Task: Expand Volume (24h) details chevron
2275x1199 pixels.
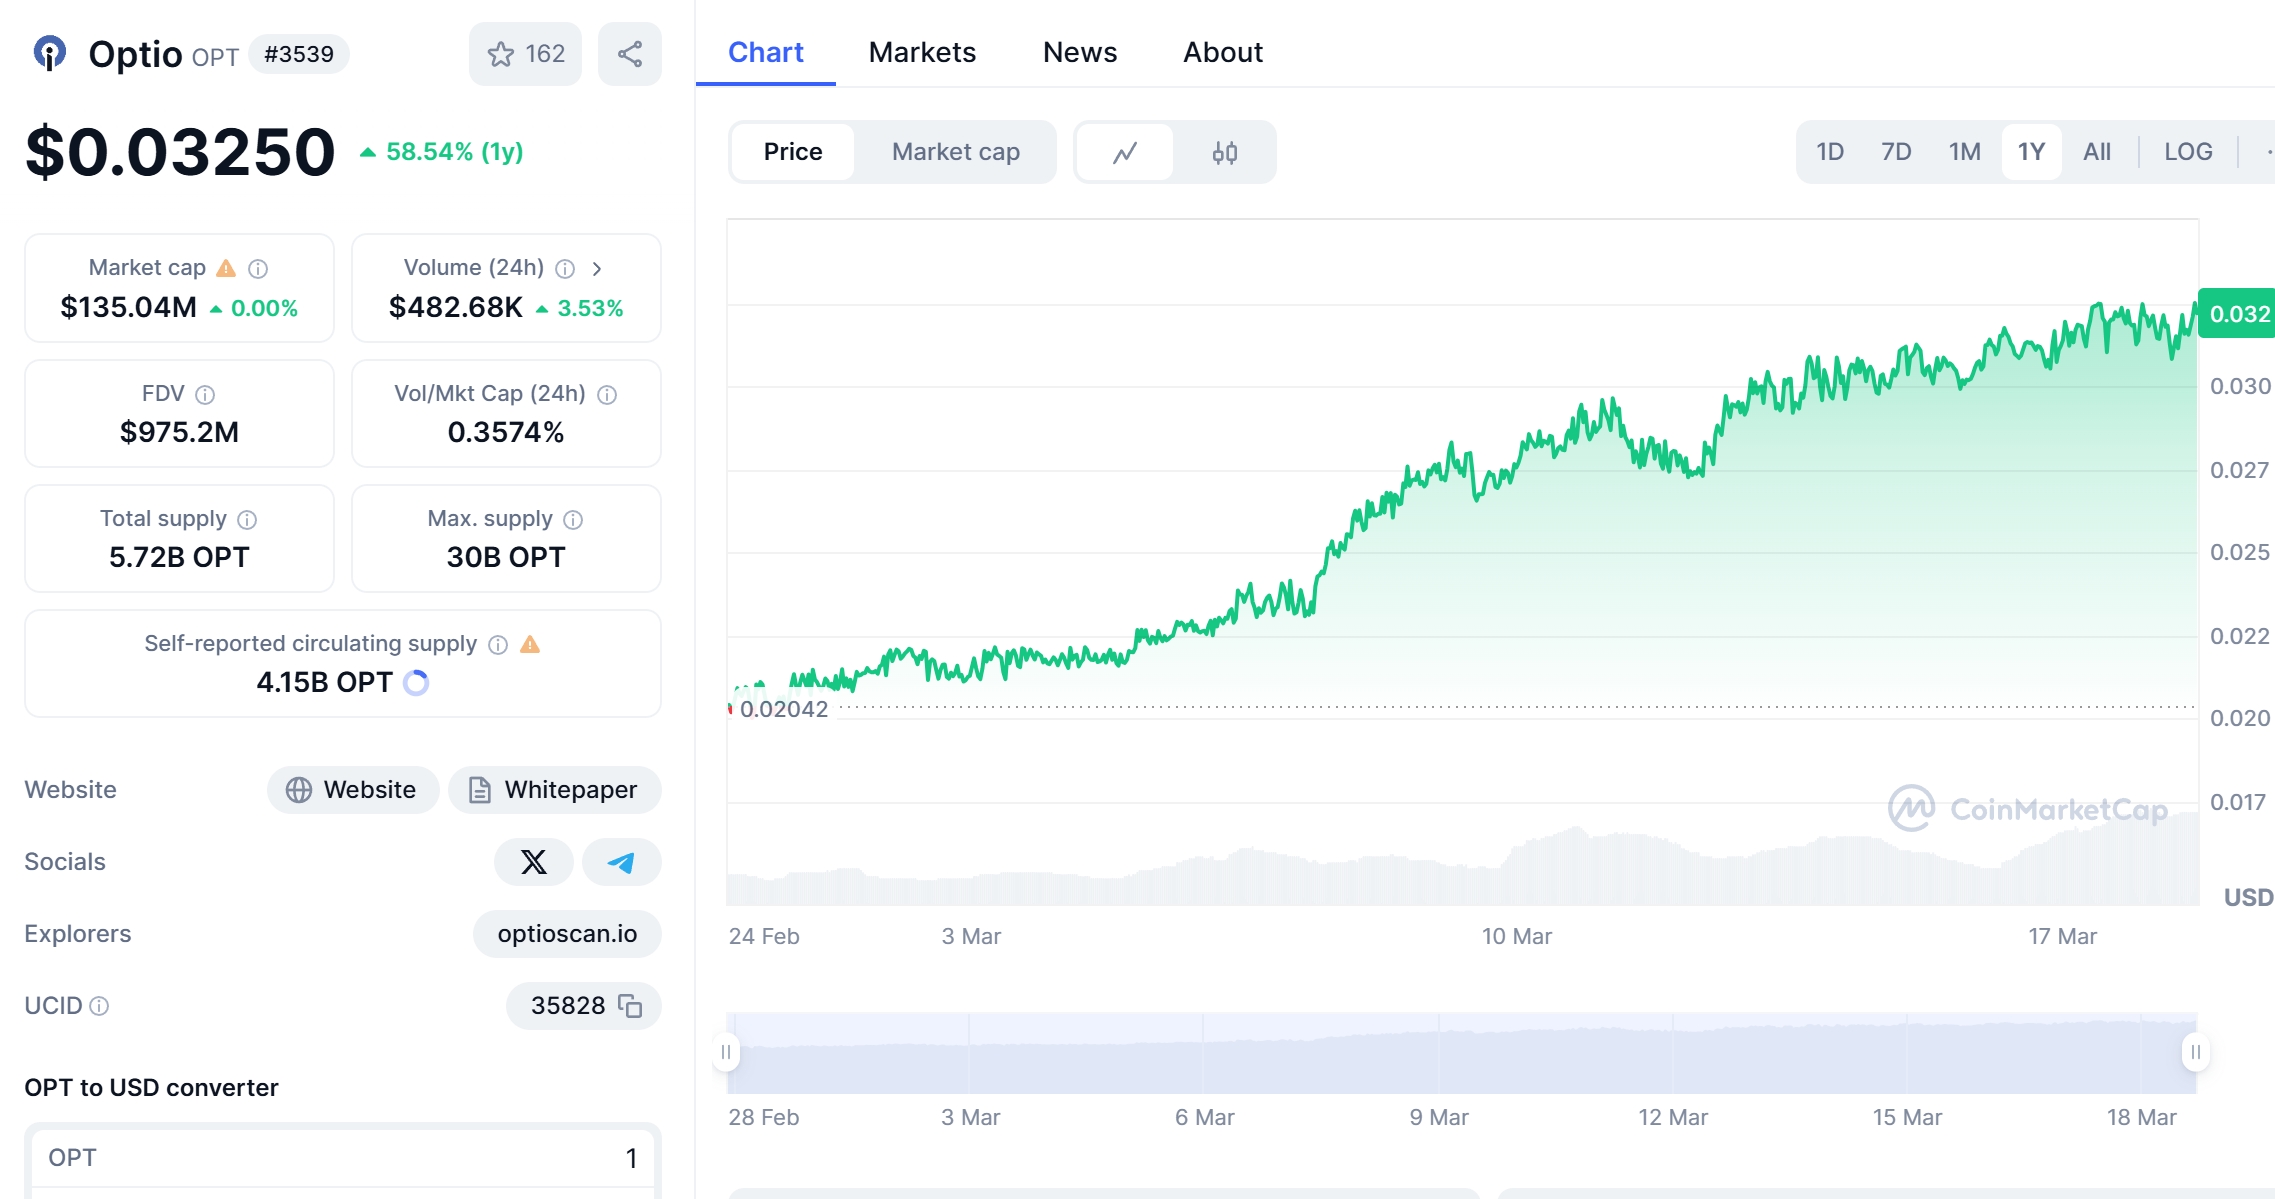Action: pyautogui.click(x=597, y=268)
